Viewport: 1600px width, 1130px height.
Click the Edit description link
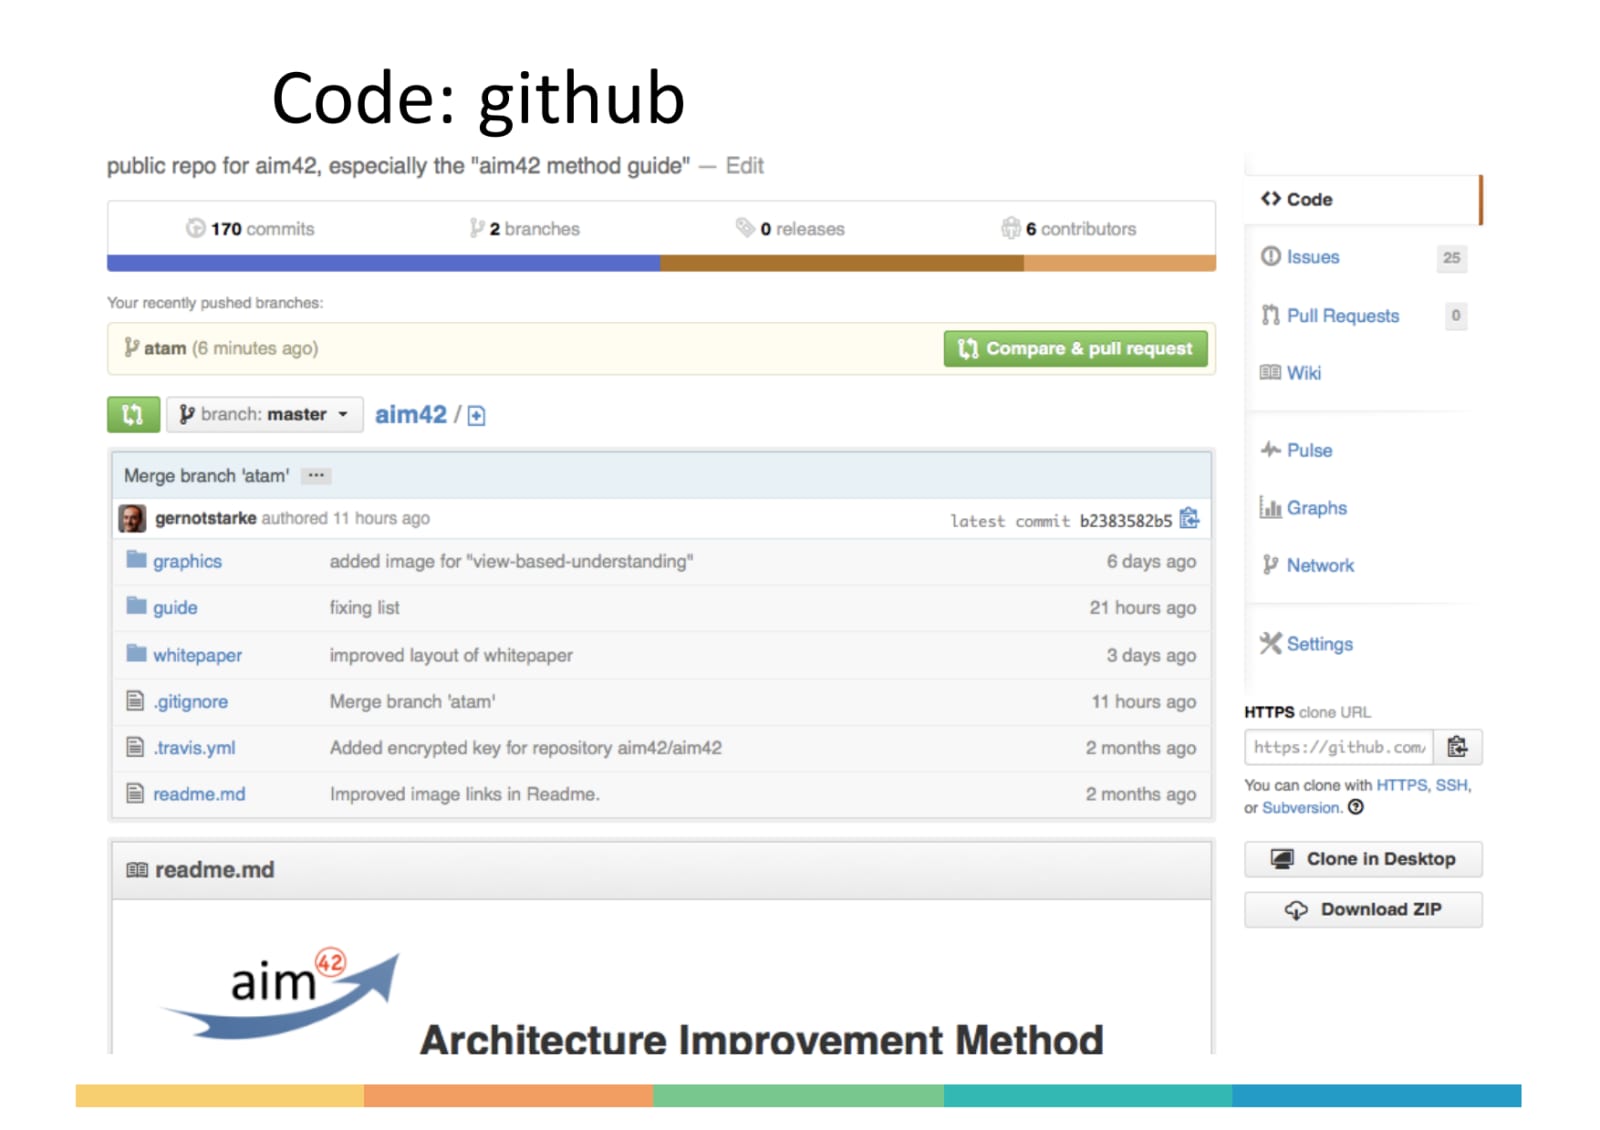745,166
